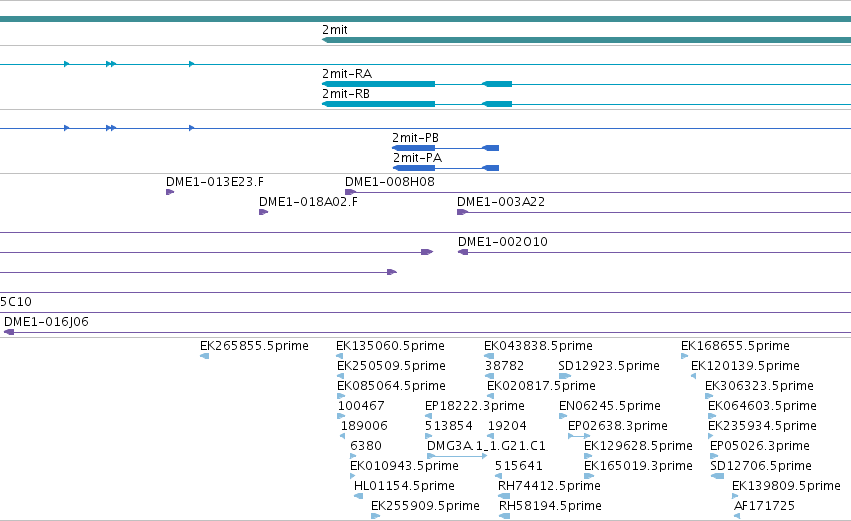851x521 pixels.
Task: Select EK265855.5prime EST label
Action: (254, 346)
